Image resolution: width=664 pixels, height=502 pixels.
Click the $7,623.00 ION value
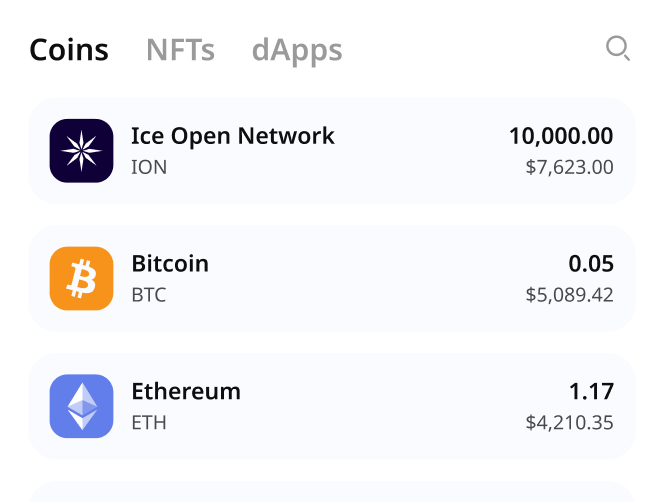click(x=570, y=167)
